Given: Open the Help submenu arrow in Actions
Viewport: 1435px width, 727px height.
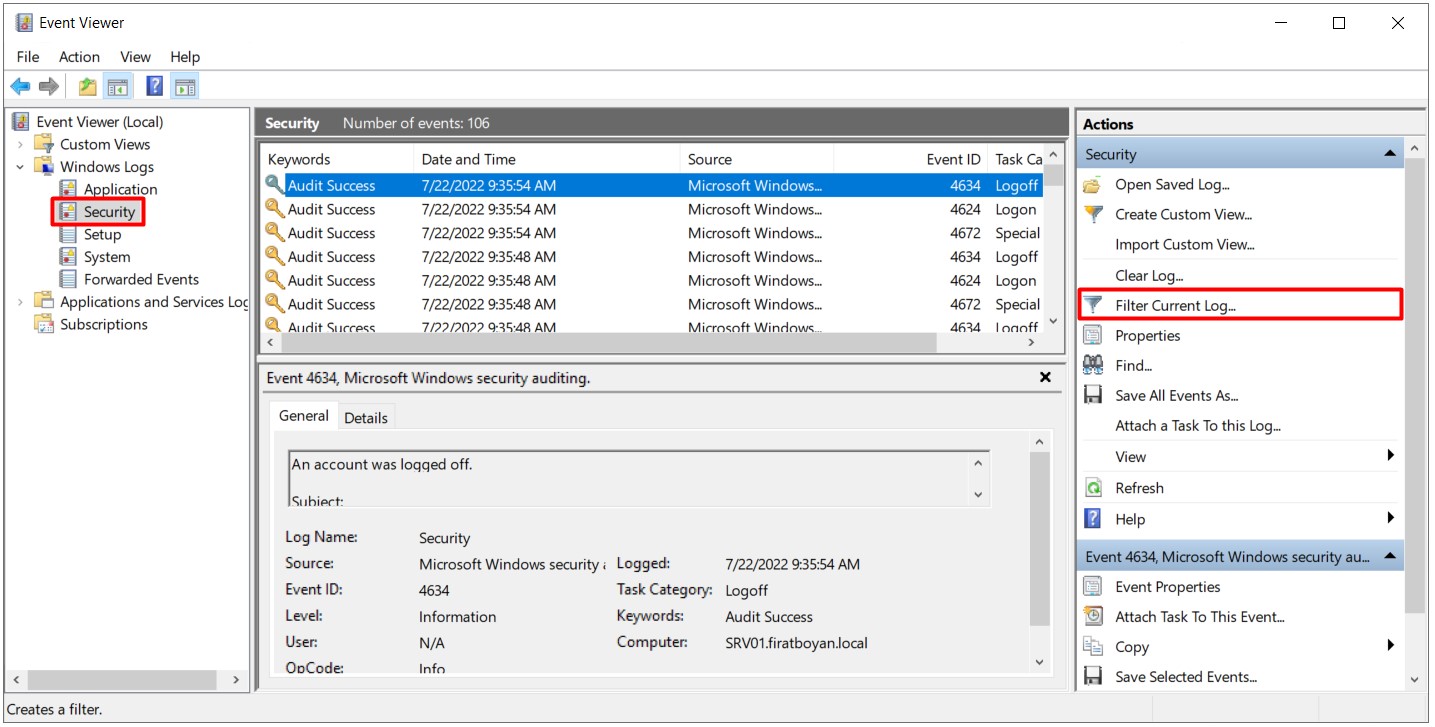Looking at the screenshot, I should (x=1390, y=518).
